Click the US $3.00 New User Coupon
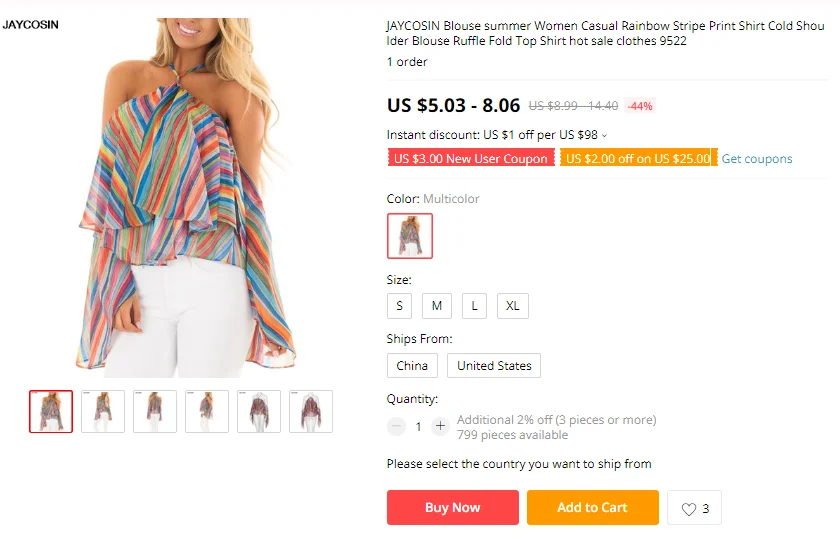The height and width of the screenshot is (539, 840). tap(471, 158)
